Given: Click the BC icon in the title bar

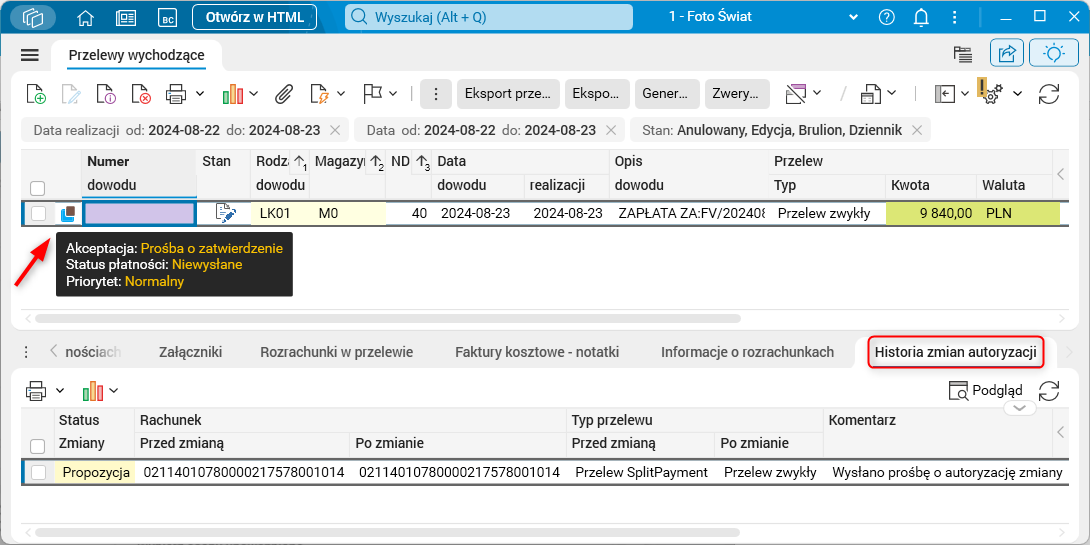Looking at the screenshot, I should (x=168, y=18).
